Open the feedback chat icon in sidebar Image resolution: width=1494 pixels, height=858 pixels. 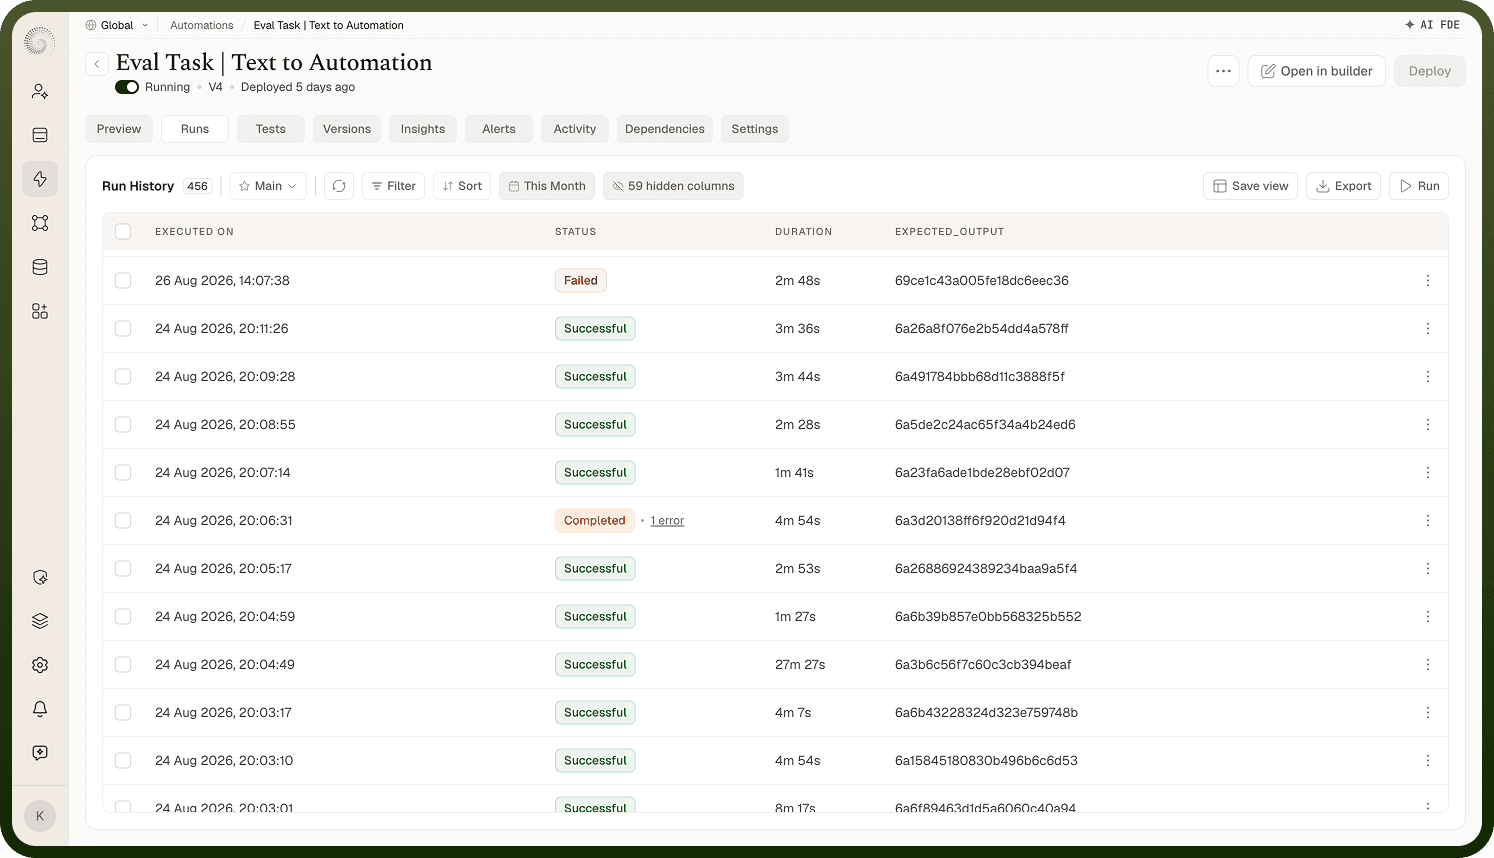[x=40, y=753]
